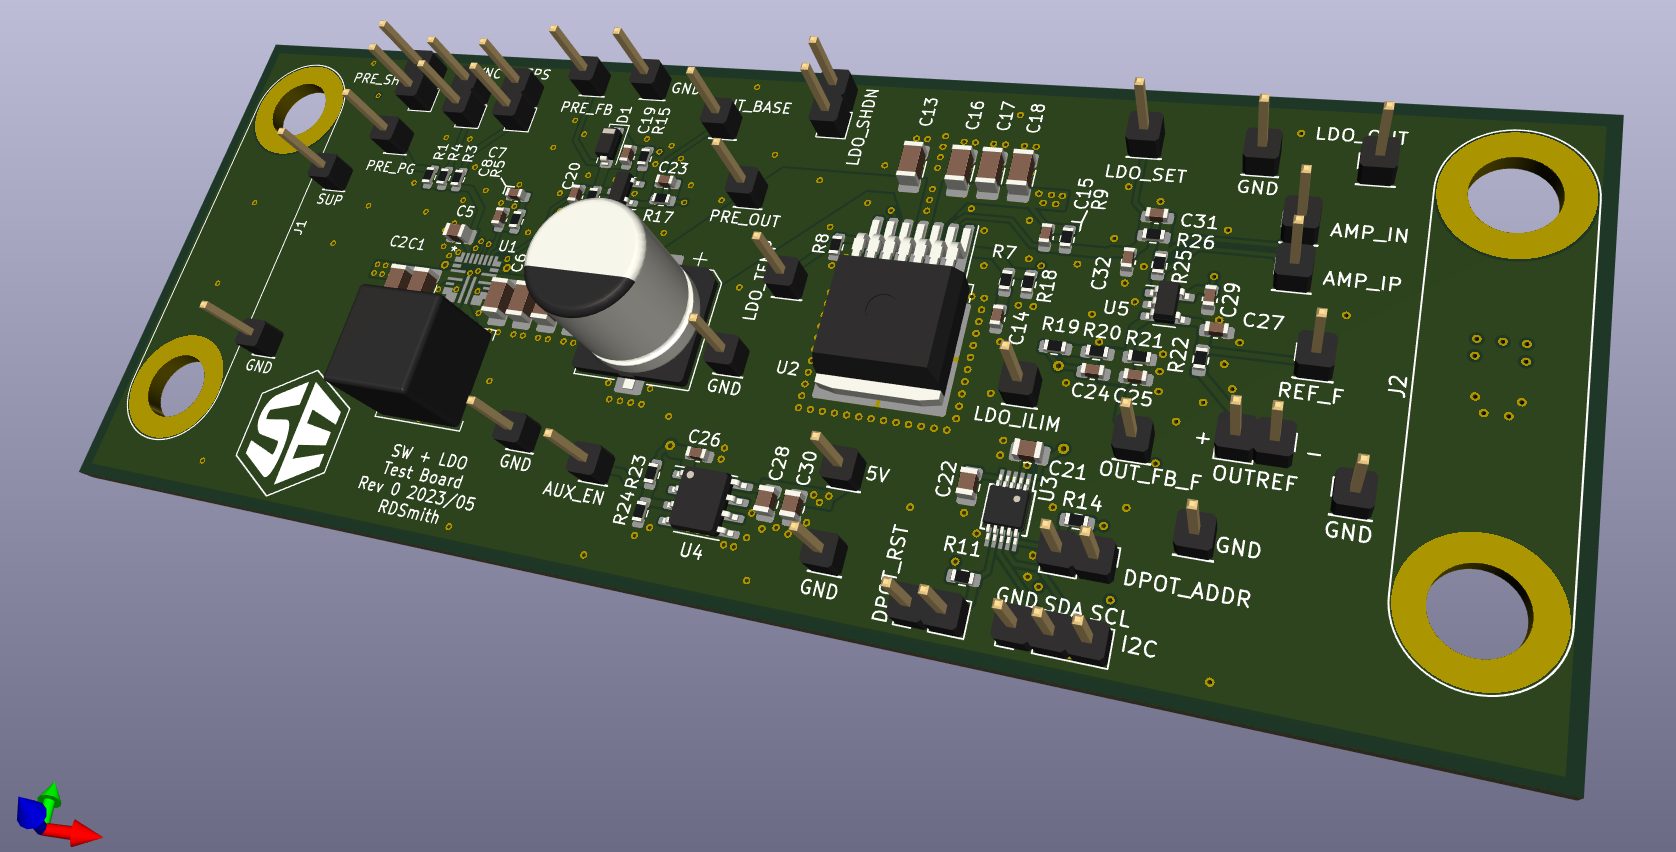Click the OUT_FB_F silkscreen label

click(x=1150, y=474)
